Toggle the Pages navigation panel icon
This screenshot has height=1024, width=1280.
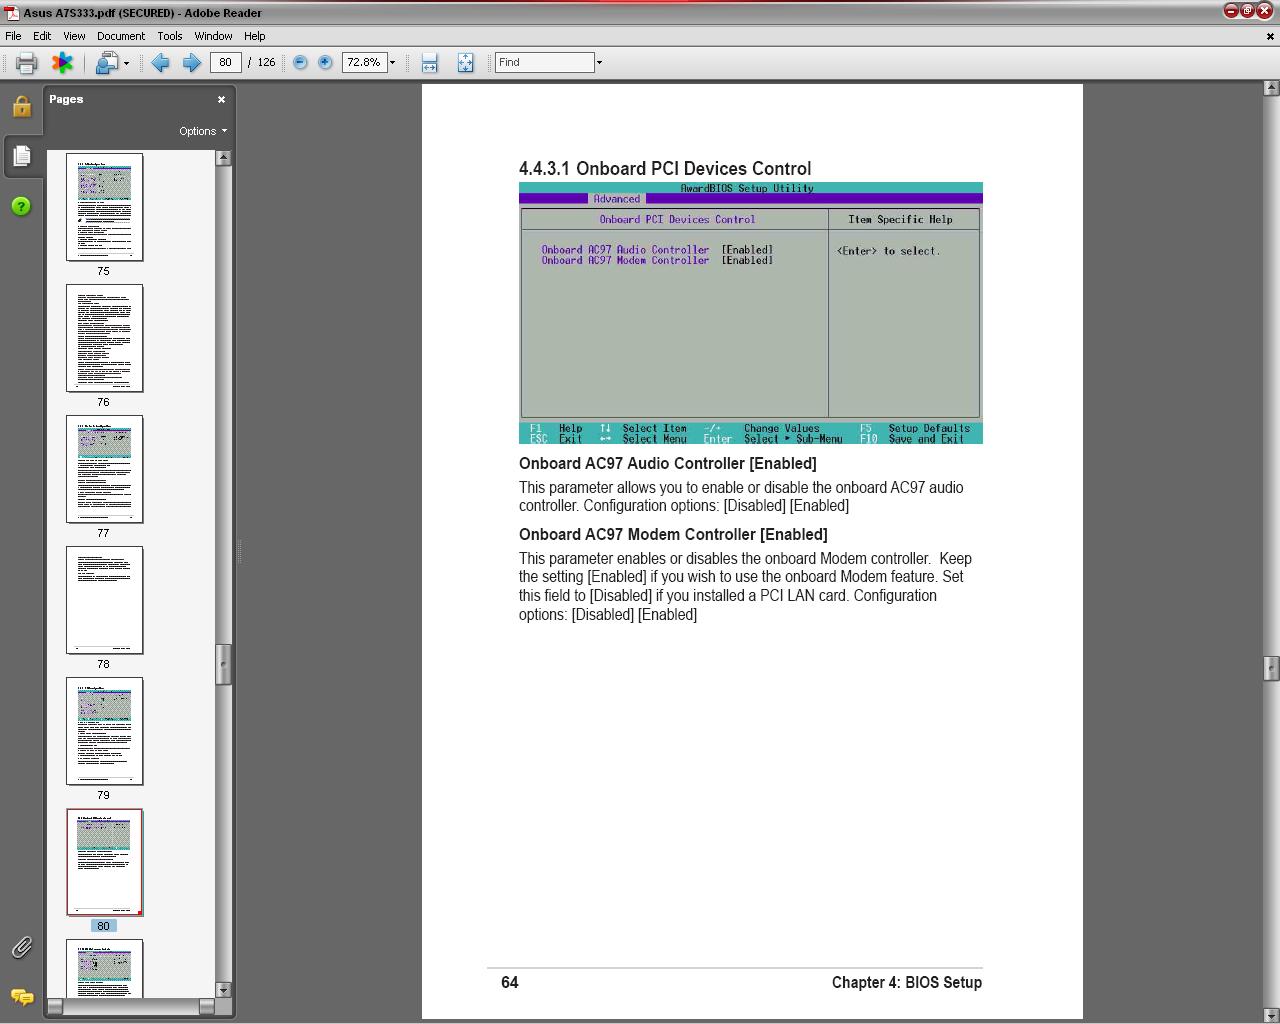click(22, 156)
